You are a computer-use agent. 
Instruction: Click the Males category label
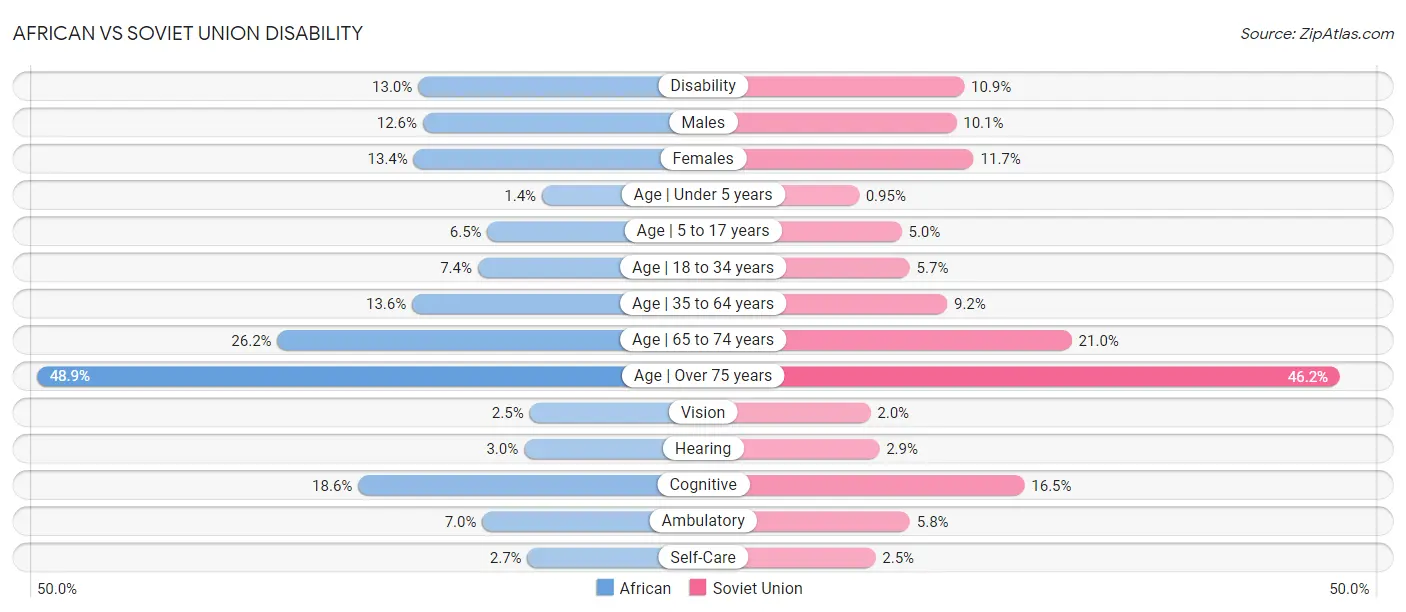[x=703, y=122]
